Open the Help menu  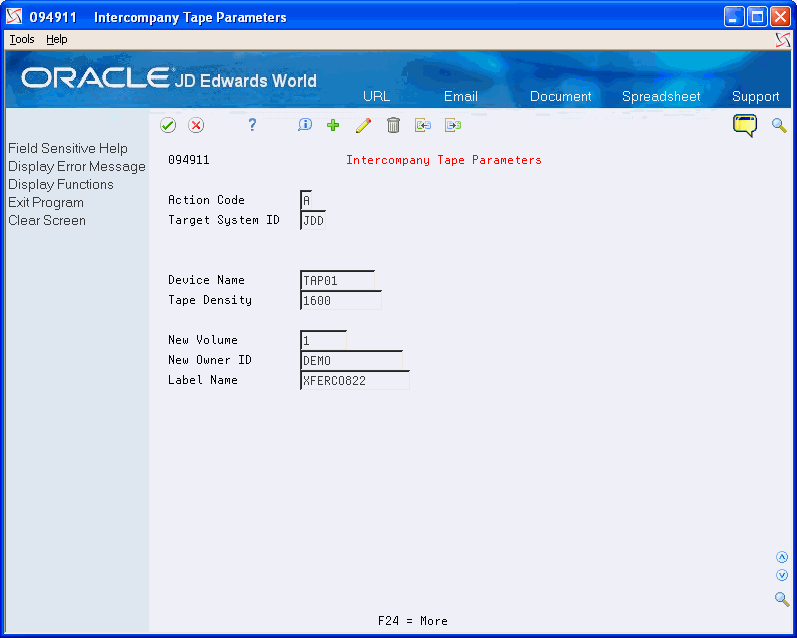56,39
